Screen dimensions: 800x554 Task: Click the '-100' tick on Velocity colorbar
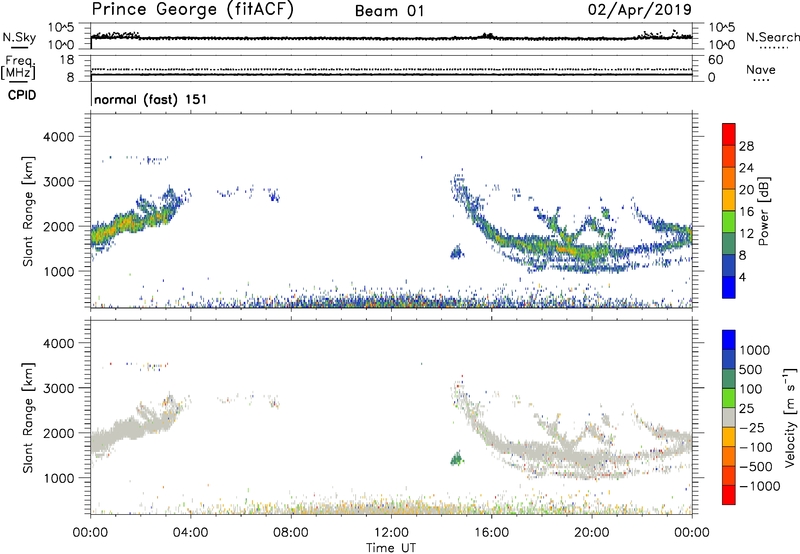click(756, 447)
